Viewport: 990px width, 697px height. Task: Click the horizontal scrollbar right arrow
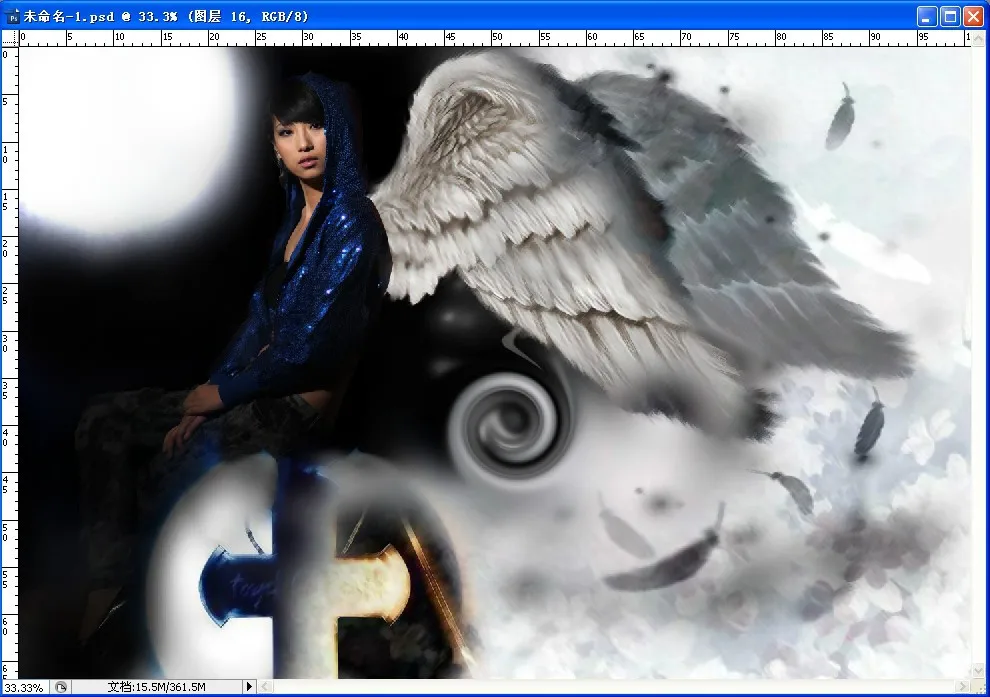pyautogui.click(x=962, y=687)
